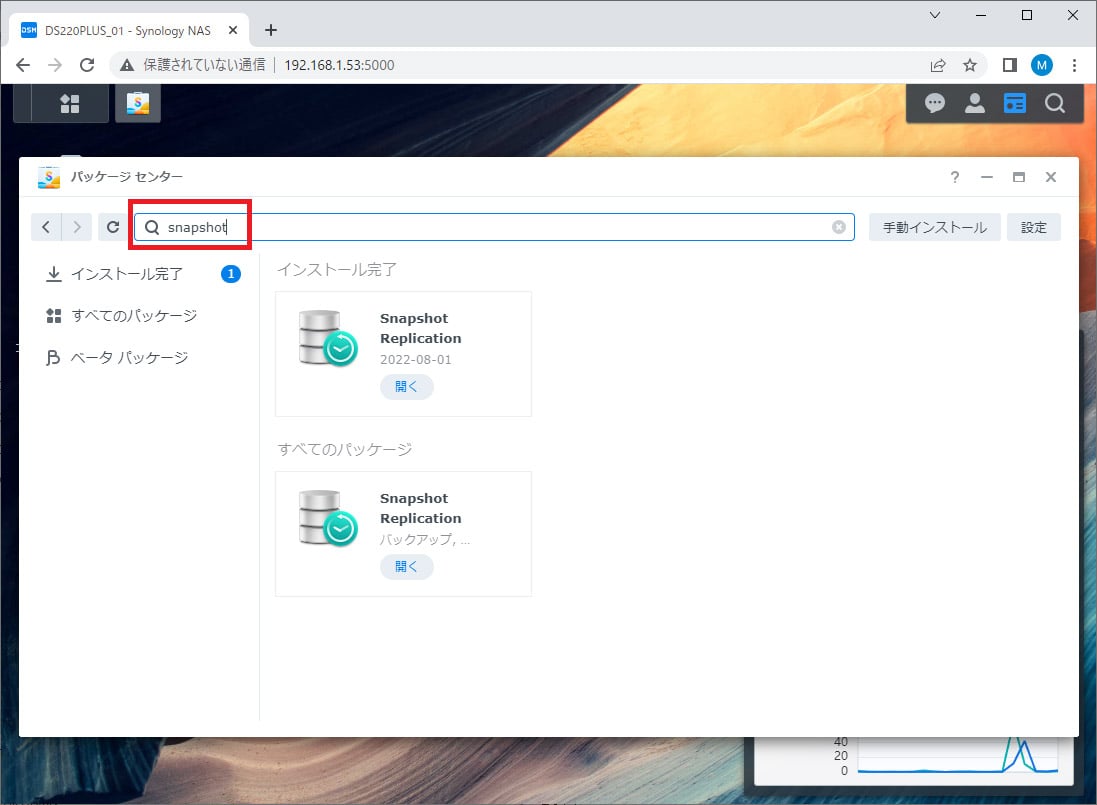
Task: Share this page icon in address bar
Action: tap(937, 65)
